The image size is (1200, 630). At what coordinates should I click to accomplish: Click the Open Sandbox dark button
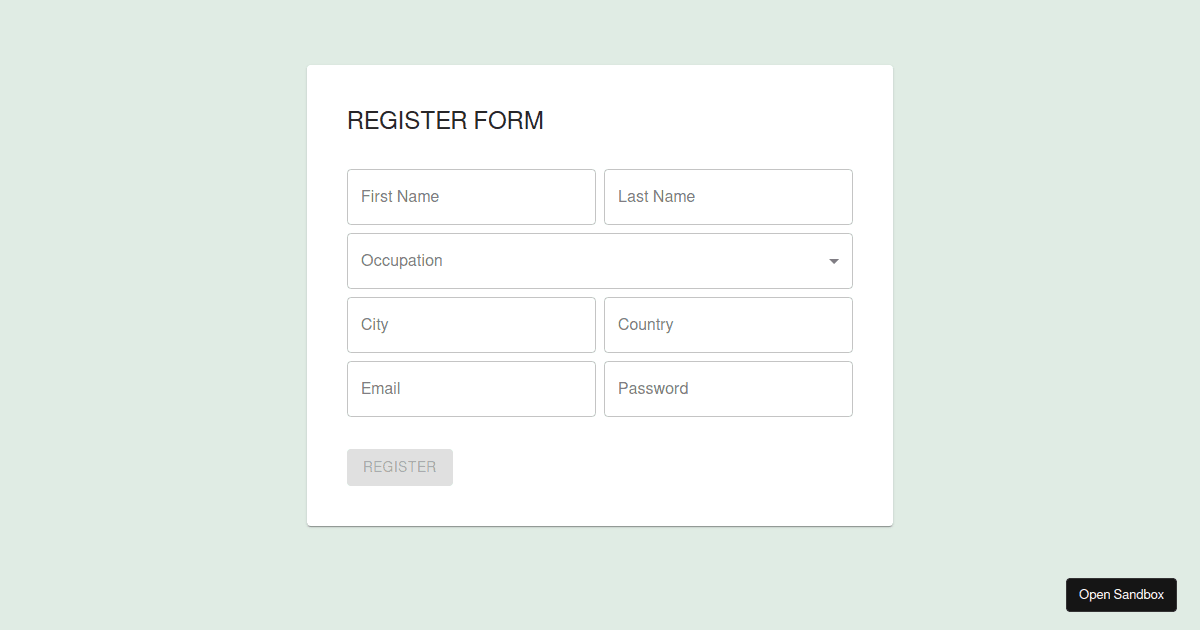pyautogui.click(x=1121, y=594)
